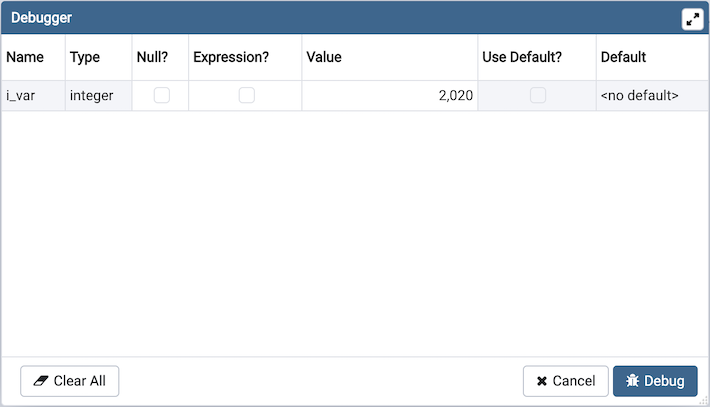Viewport: 710px width, 407px height.
Task: Click the Null? column header
Action: tap(152, 57)
